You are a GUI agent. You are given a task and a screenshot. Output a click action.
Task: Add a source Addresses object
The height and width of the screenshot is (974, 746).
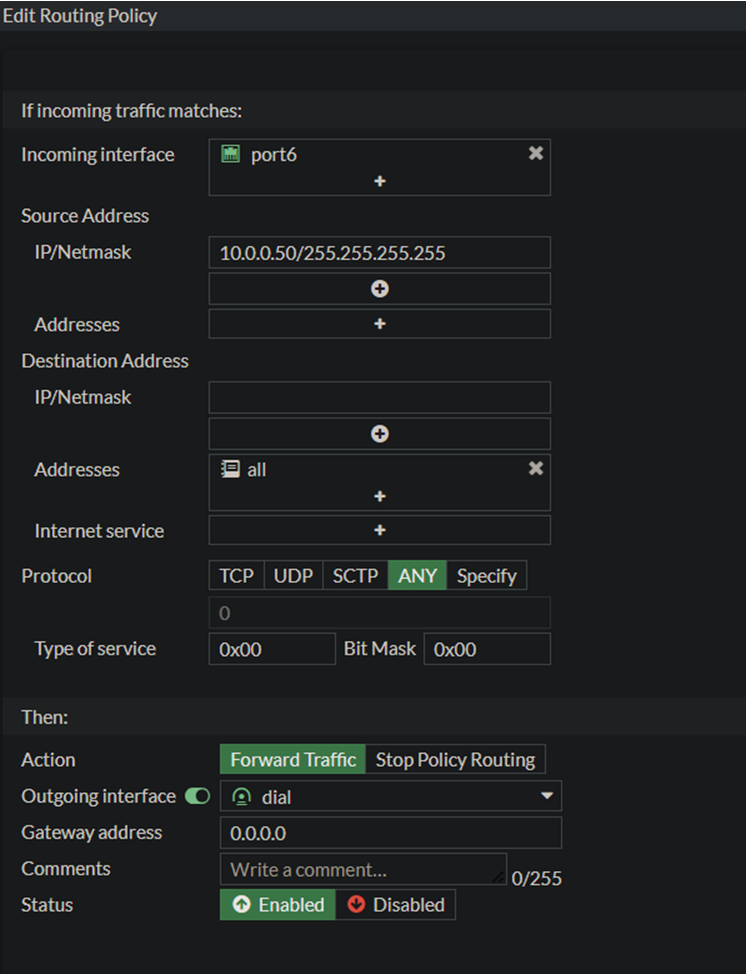click(380, 324)
